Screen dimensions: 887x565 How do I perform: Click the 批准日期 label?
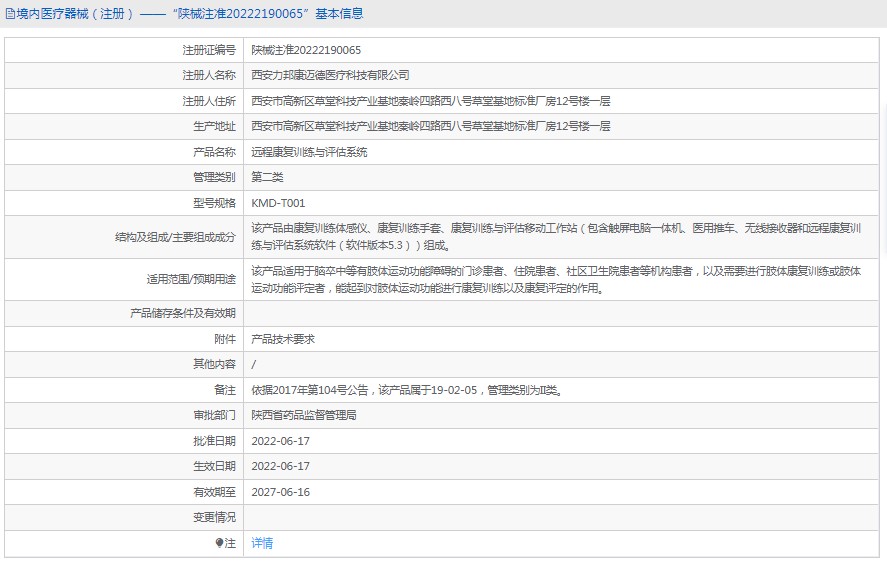214,441
